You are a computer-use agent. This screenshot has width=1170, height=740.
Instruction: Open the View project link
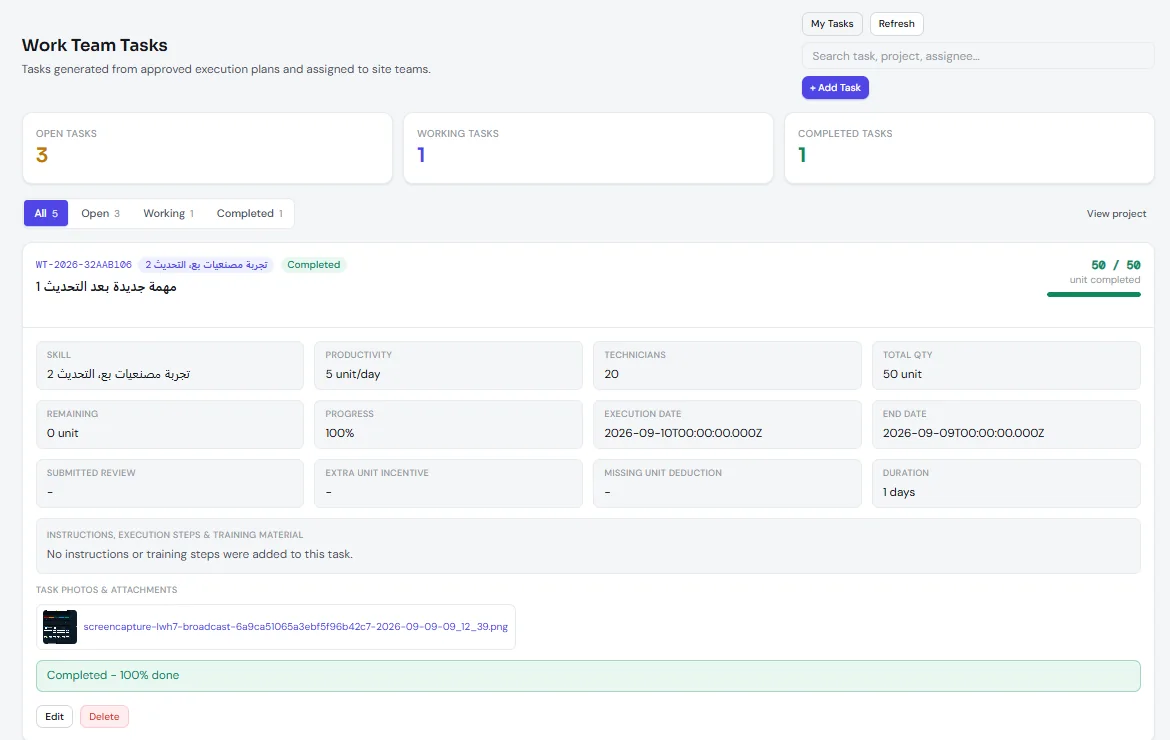tap(1116, 213)
